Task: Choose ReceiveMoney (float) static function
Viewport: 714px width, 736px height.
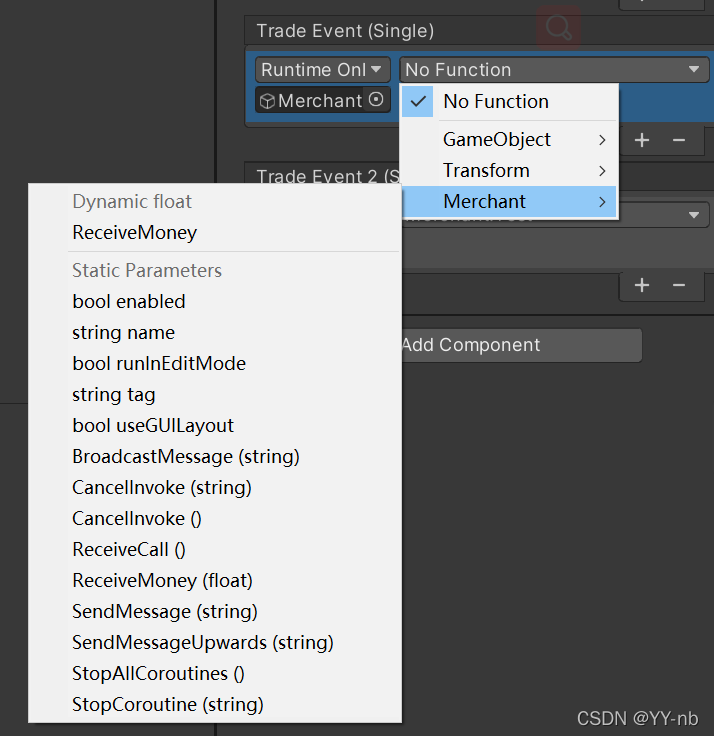Action: tap(162, 580)
